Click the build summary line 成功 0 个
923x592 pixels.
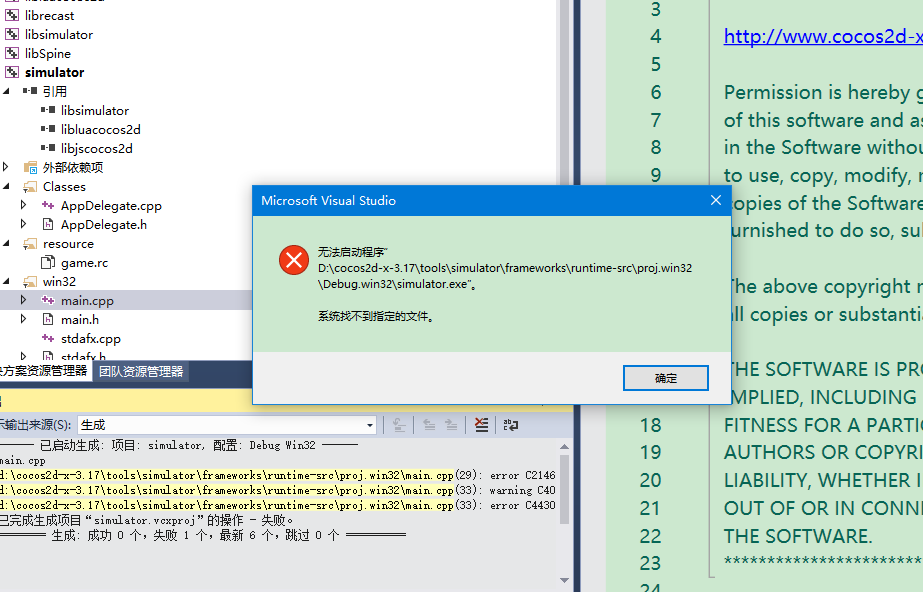(202, 535)
